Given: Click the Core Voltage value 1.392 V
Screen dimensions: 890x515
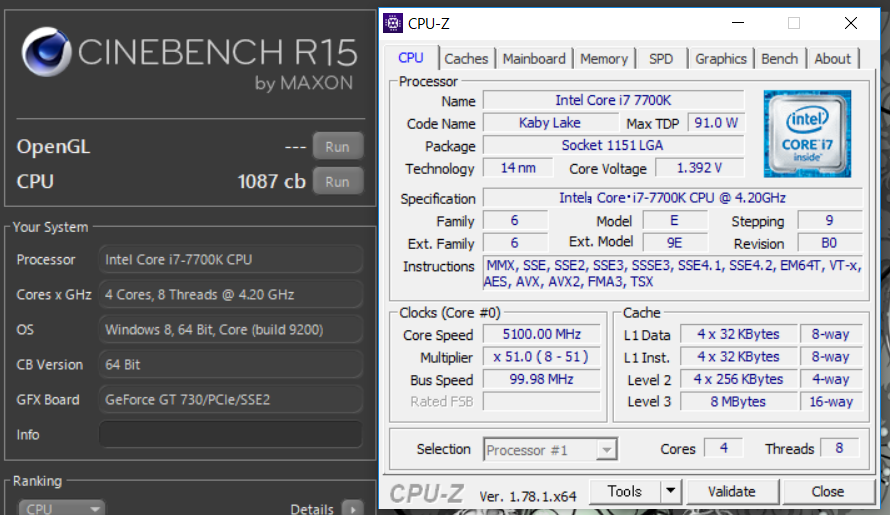Looking at the screenshot, I should (x=699, y=168).
